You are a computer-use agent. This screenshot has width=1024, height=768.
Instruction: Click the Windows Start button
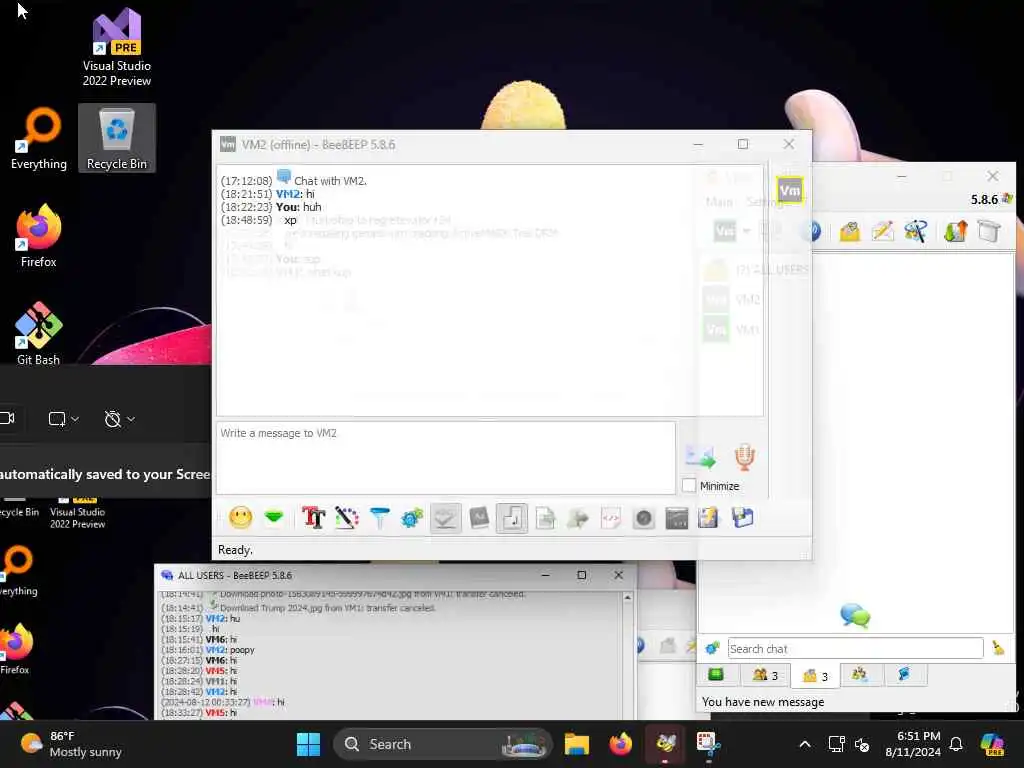click(308, 744)
